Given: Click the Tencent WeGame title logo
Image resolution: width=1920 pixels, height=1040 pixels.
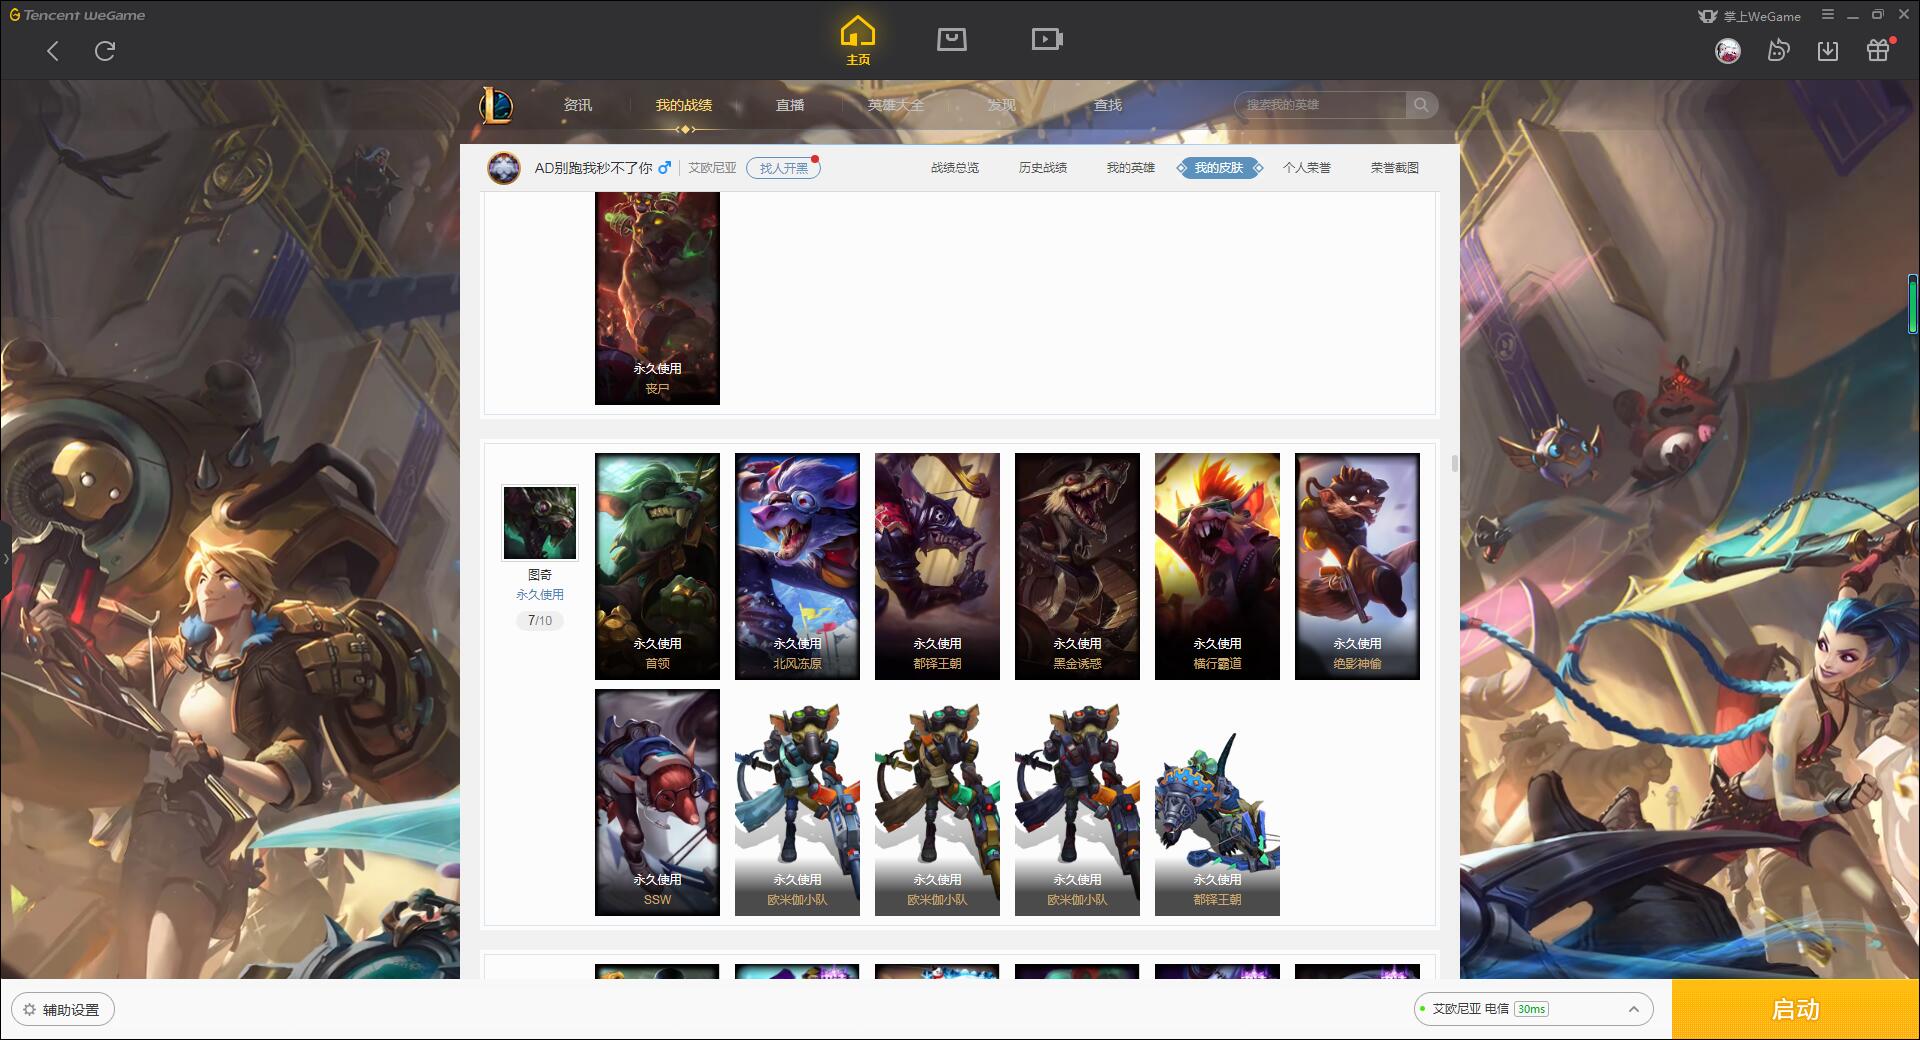Looking at the screenshot, I should pos(77,15).
